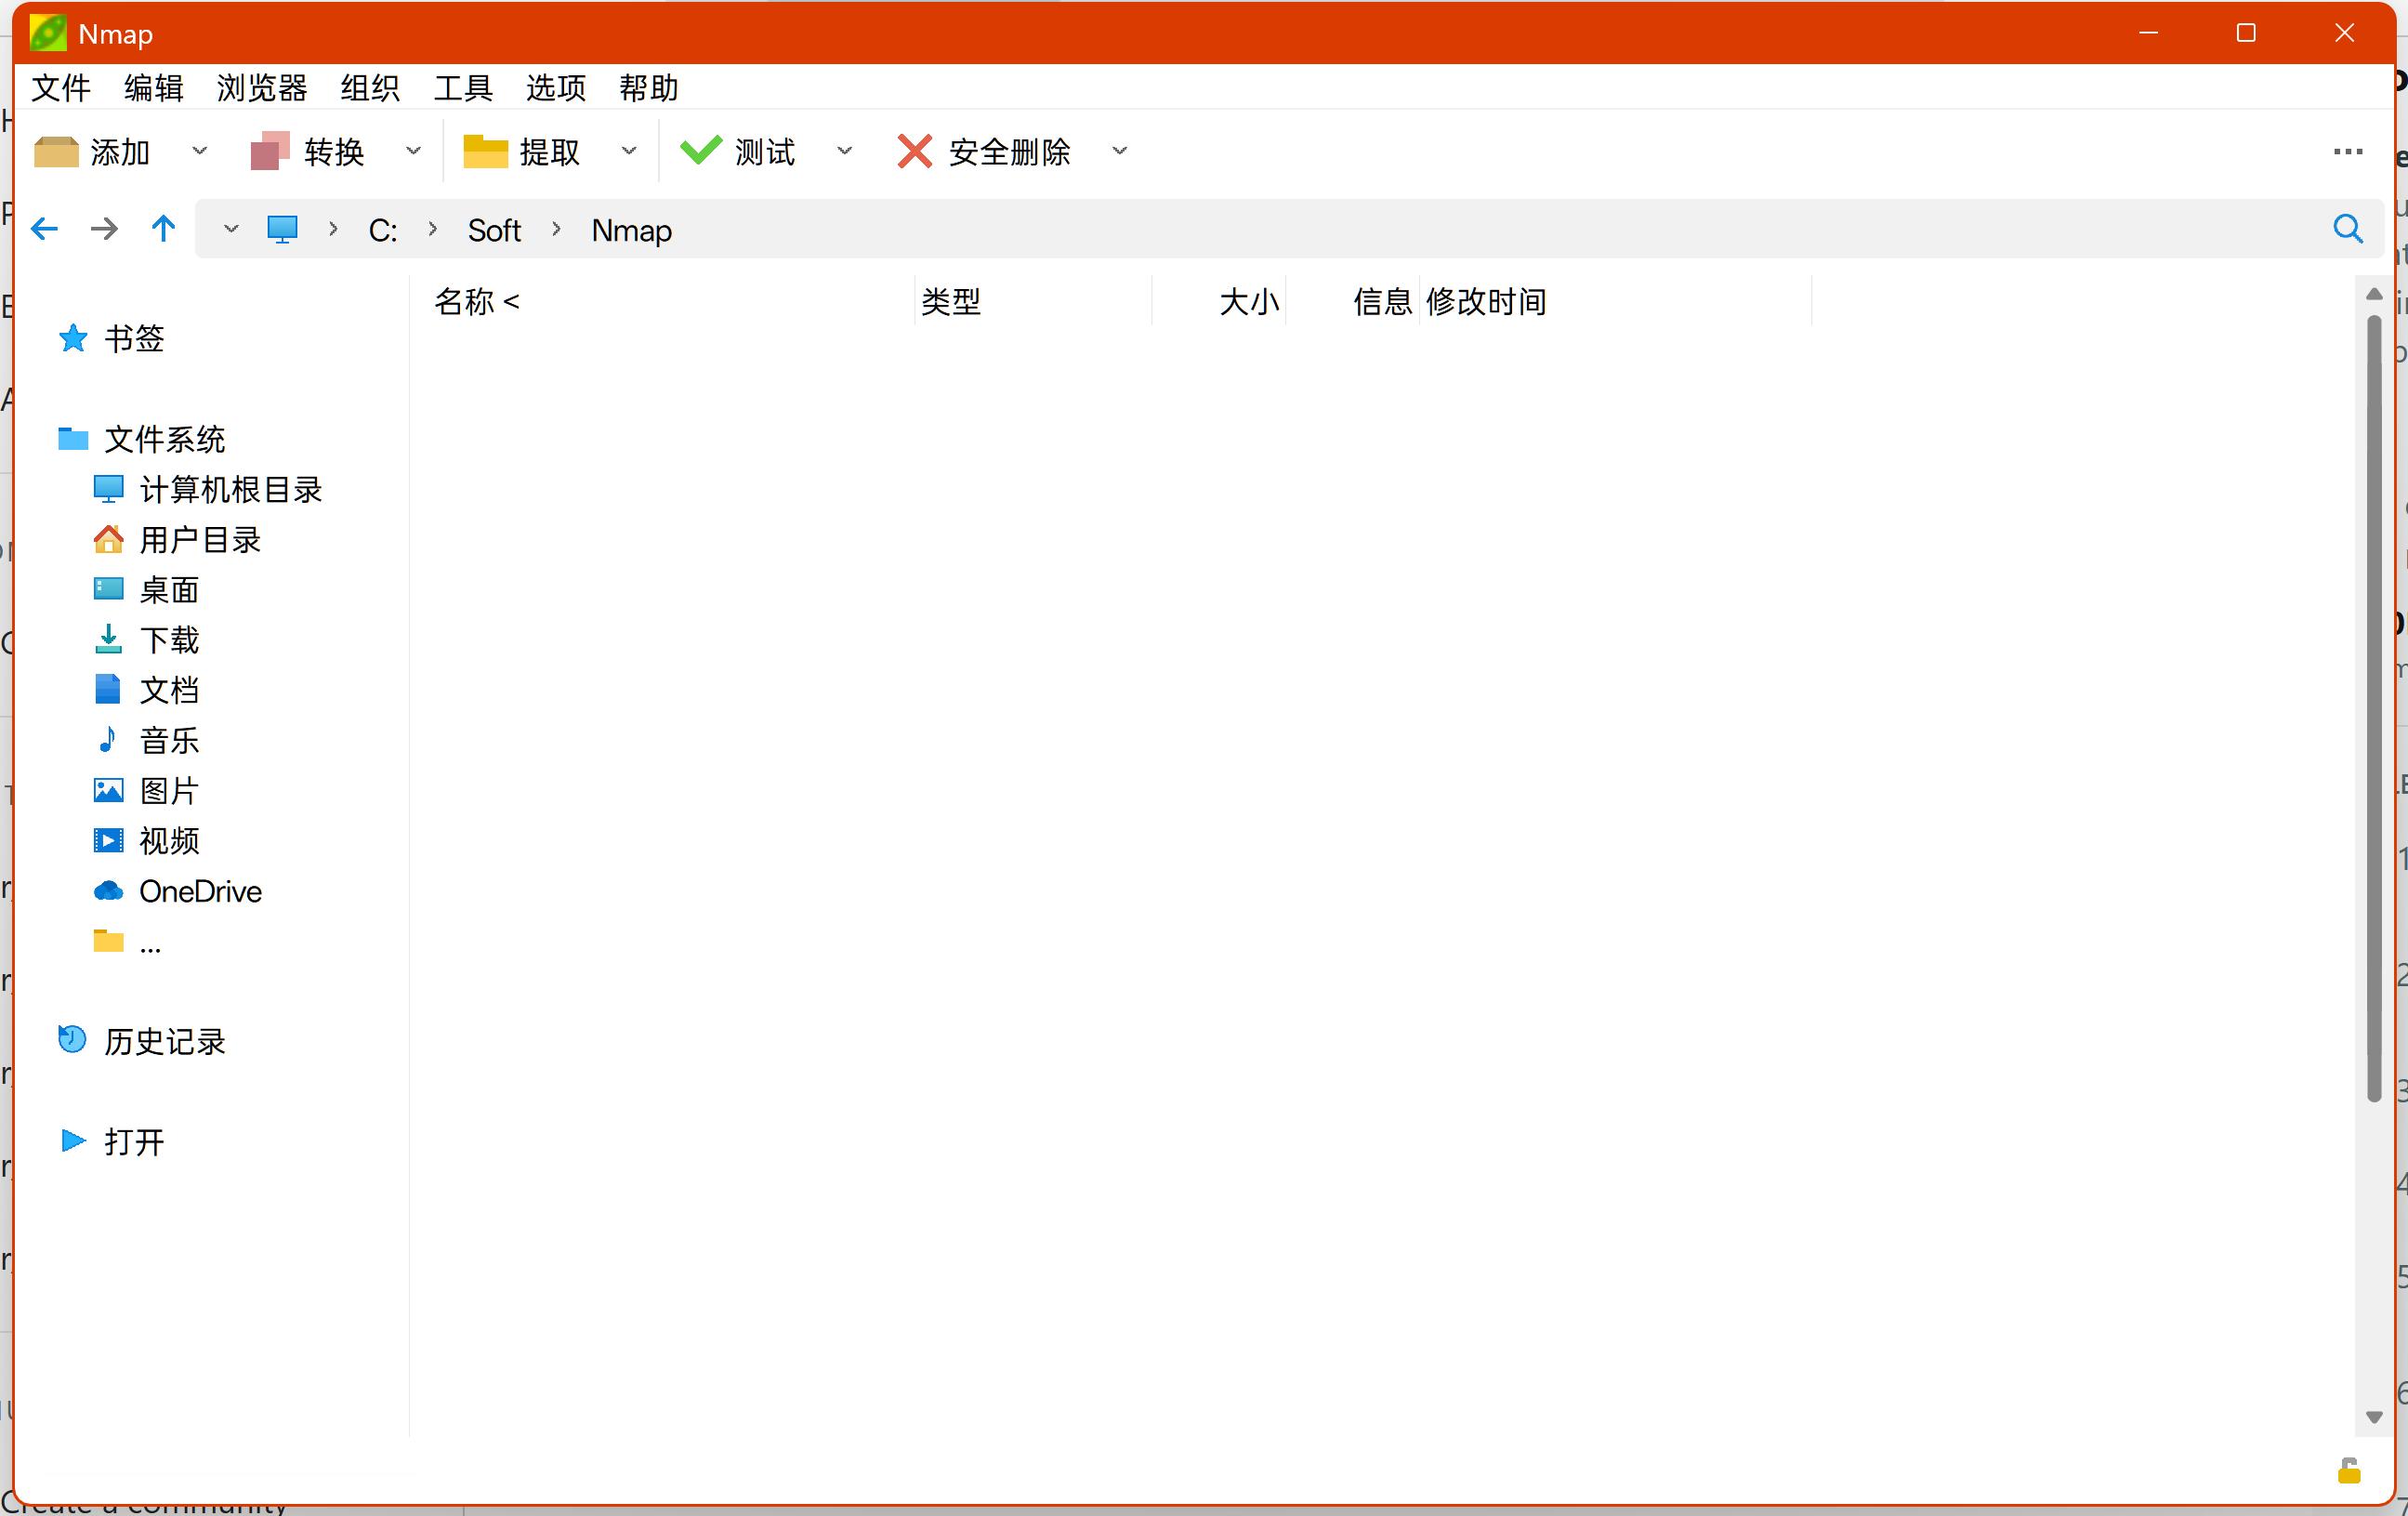Expand the Extract (提取) dropdown arrow
This screenshot has width=2408, height=1516.
point(629,151)
